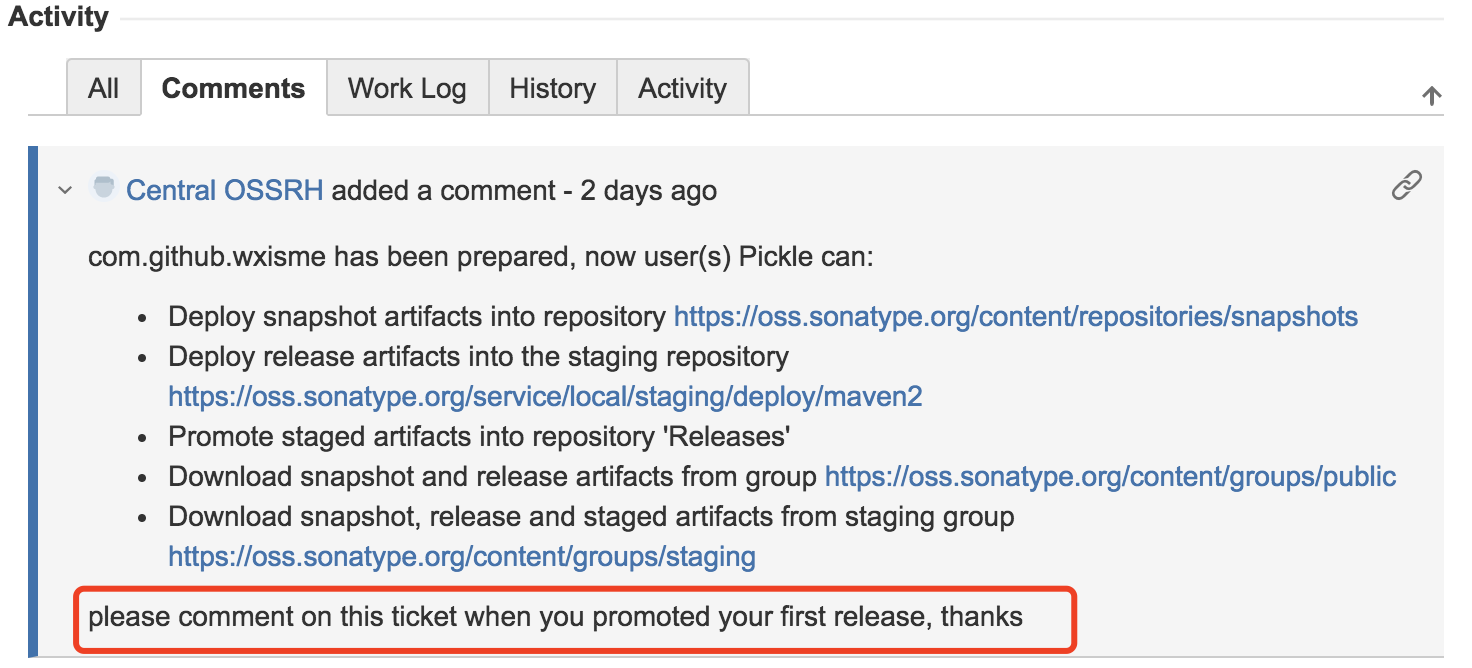Visit the content groups staging link
Image resolution: width=1472 pixels, height=668 pixels.
(461, 556)
